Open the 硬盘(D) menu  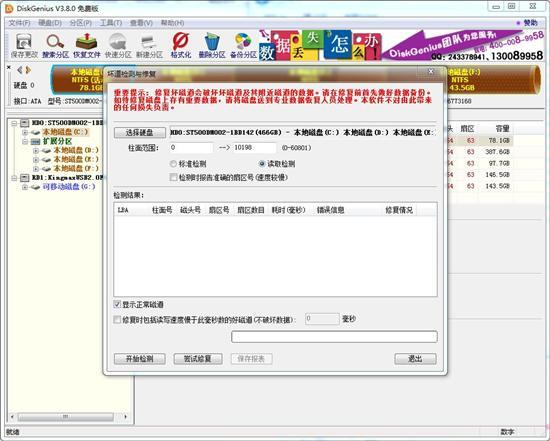[50, 23]
